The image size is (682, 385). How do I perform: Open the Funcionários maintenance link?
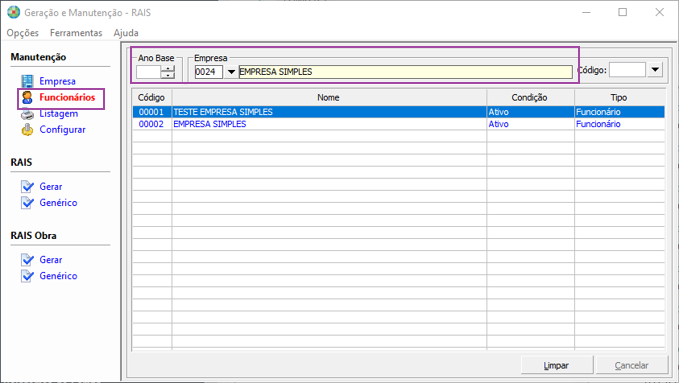[67, 97]
